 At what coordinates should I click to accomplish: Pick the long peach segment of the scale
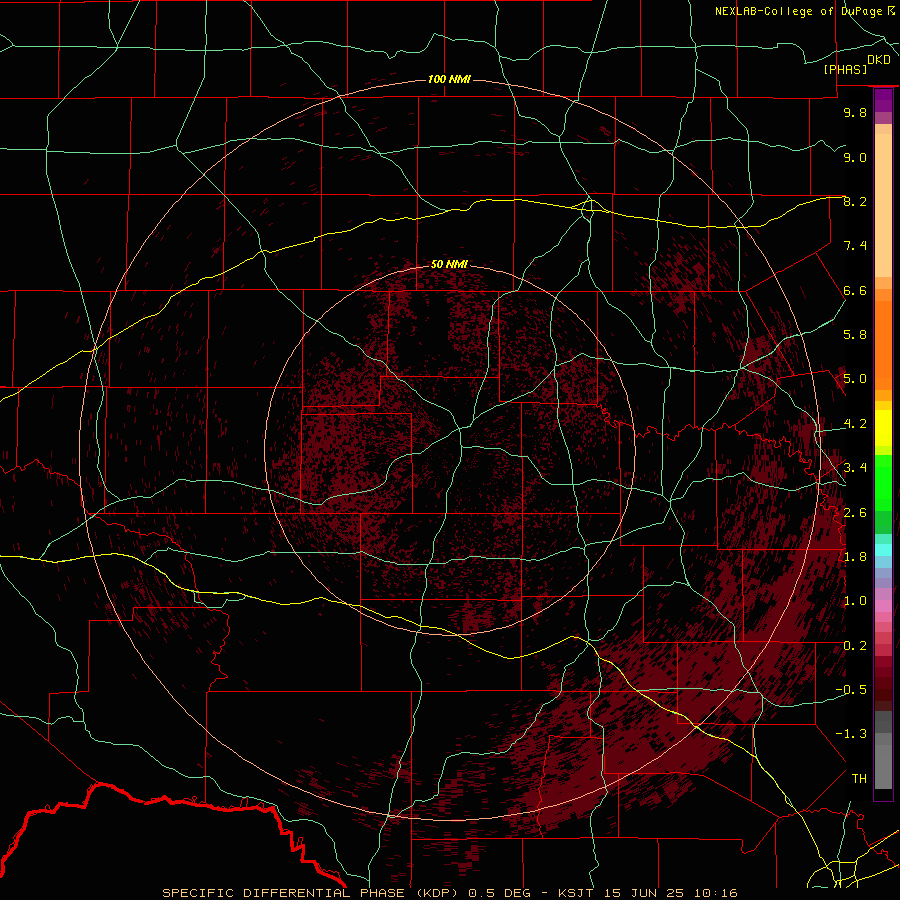pyautogui.click(x=883, y=206)
